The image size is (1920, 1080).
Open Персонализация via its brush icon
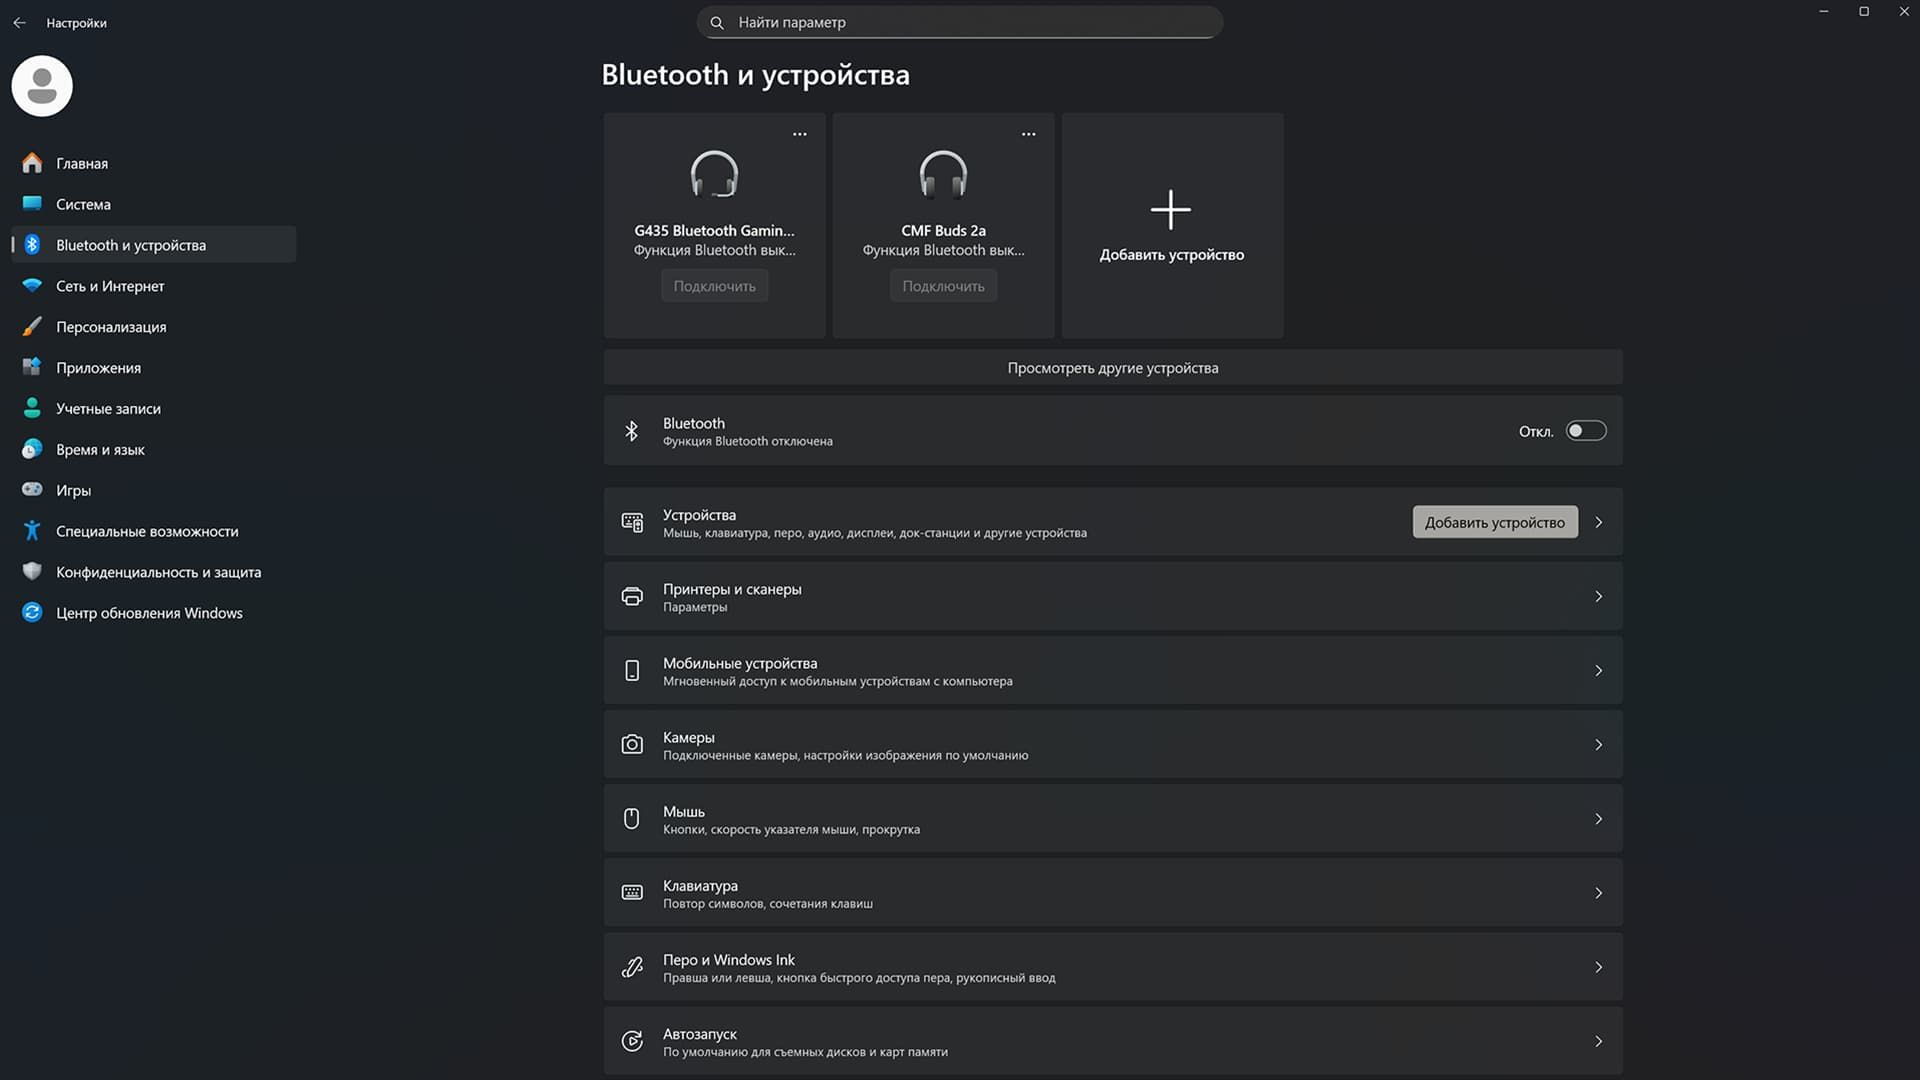[31, 326]
